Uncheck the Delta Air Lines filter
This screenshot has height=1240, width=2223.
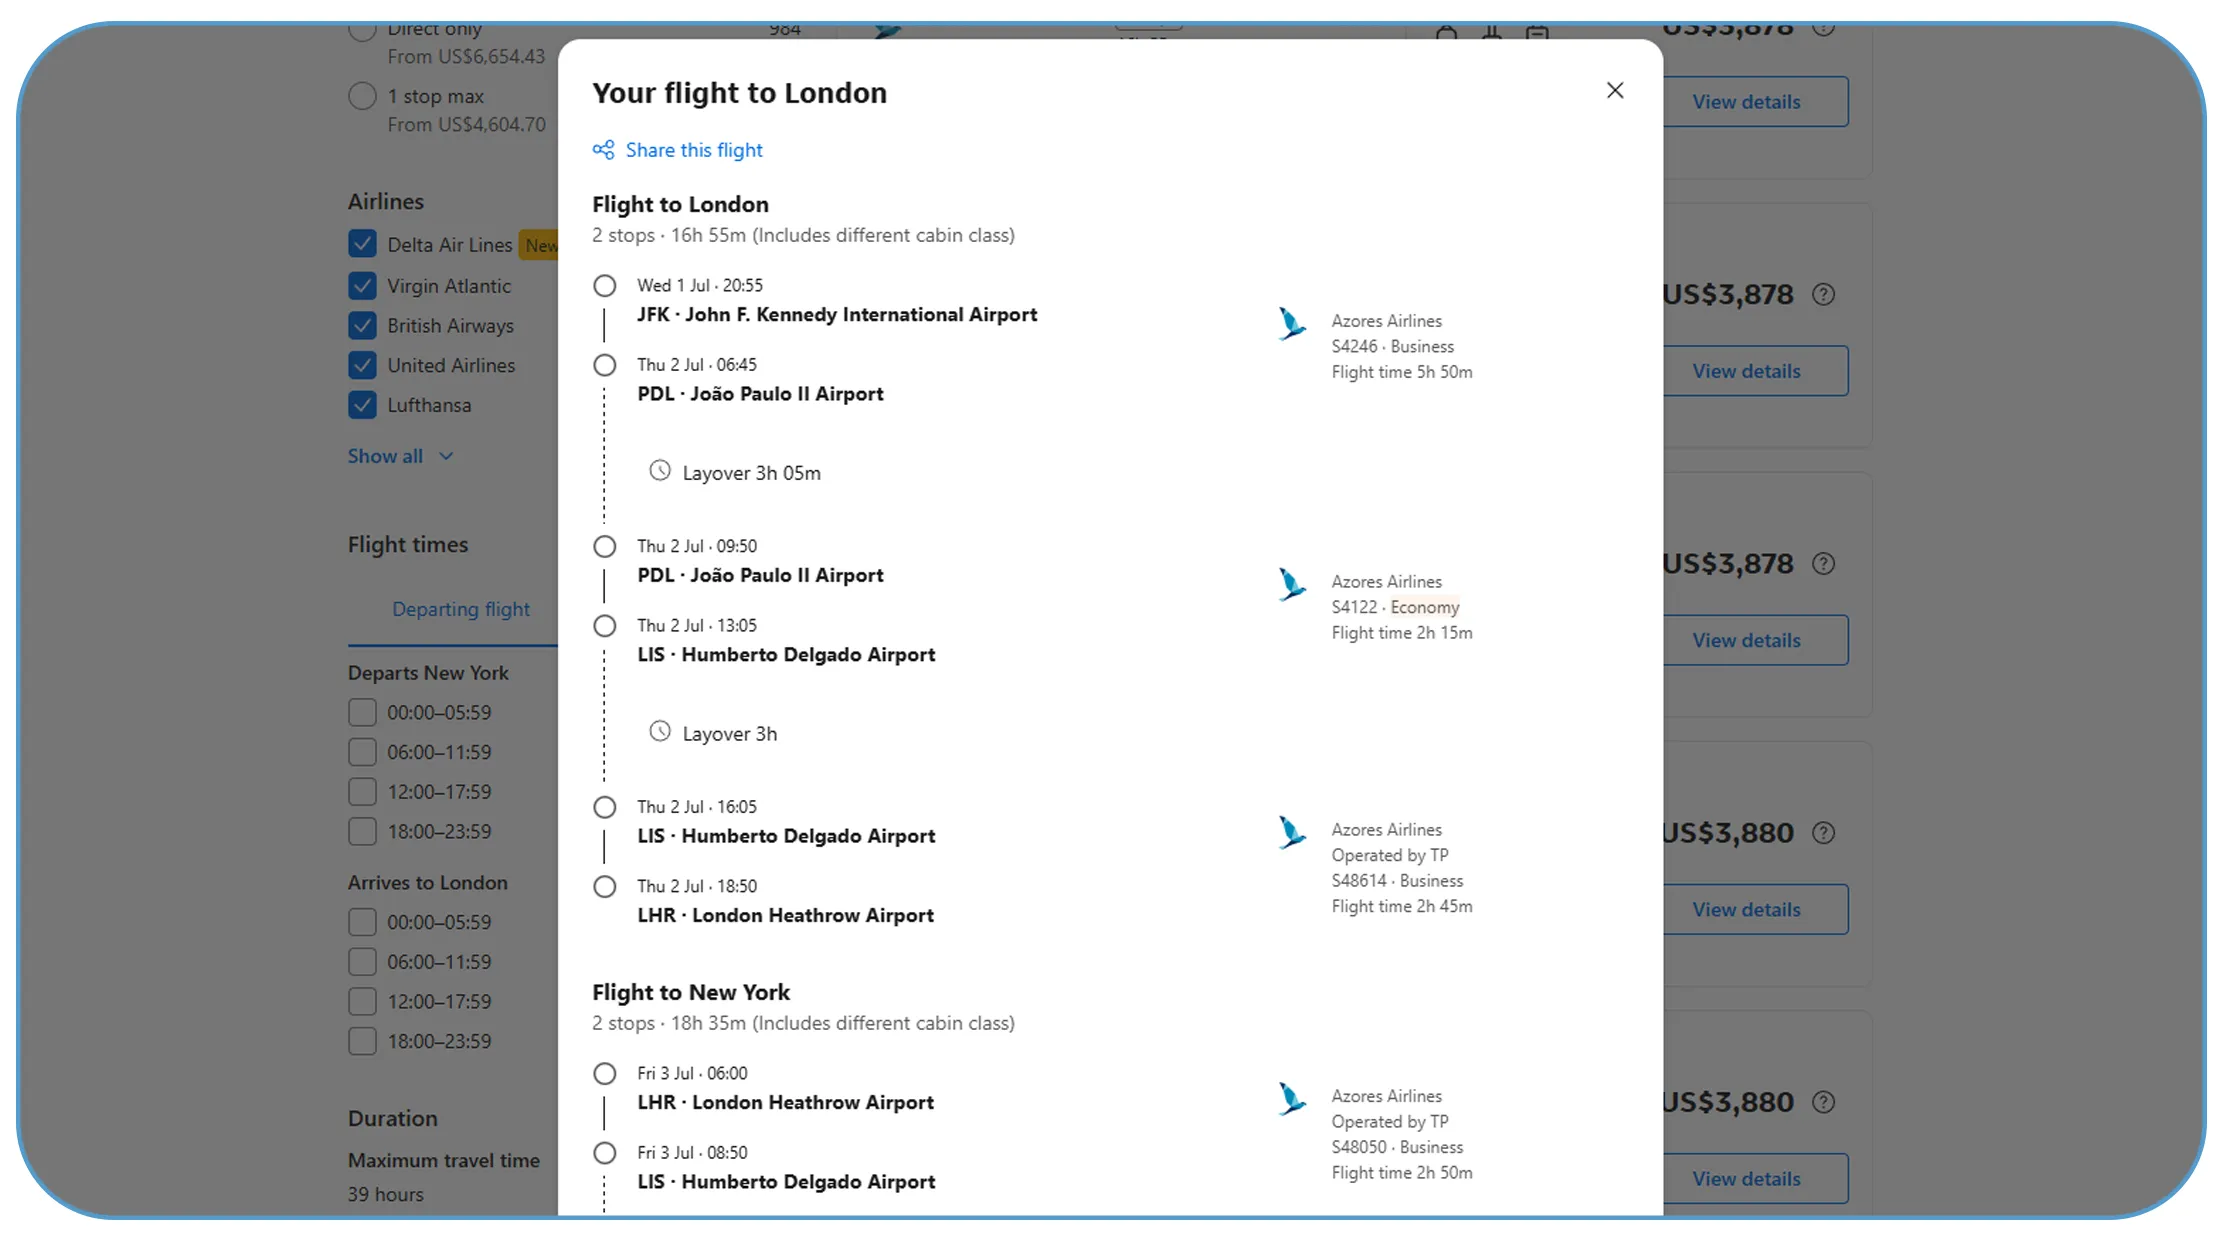coord(362,244)
